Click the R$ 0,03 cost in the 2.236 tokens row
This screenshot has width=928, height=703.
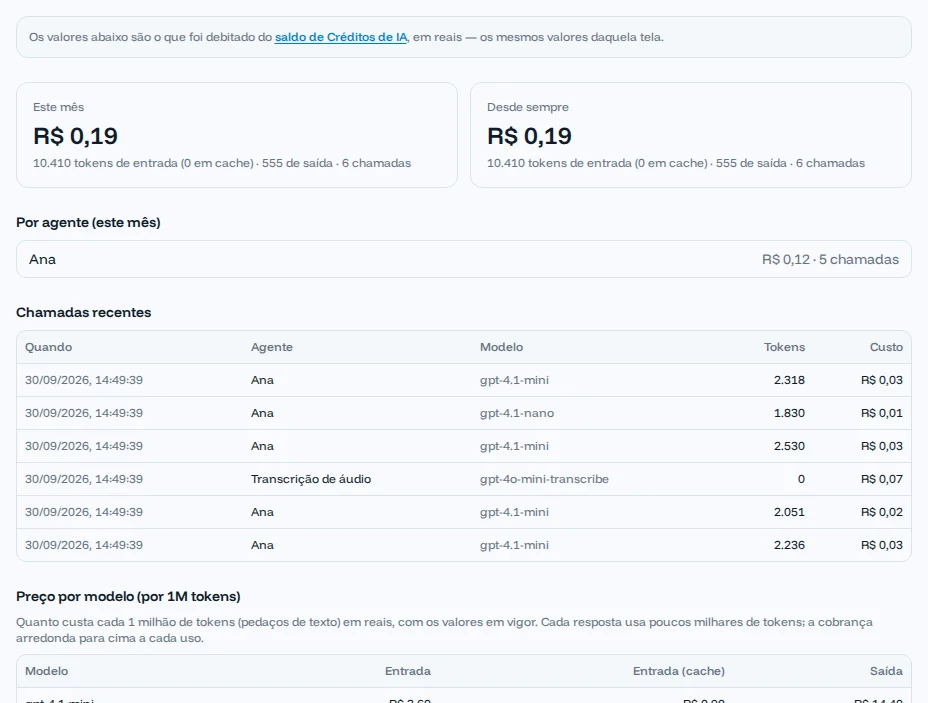pos(882,546)
